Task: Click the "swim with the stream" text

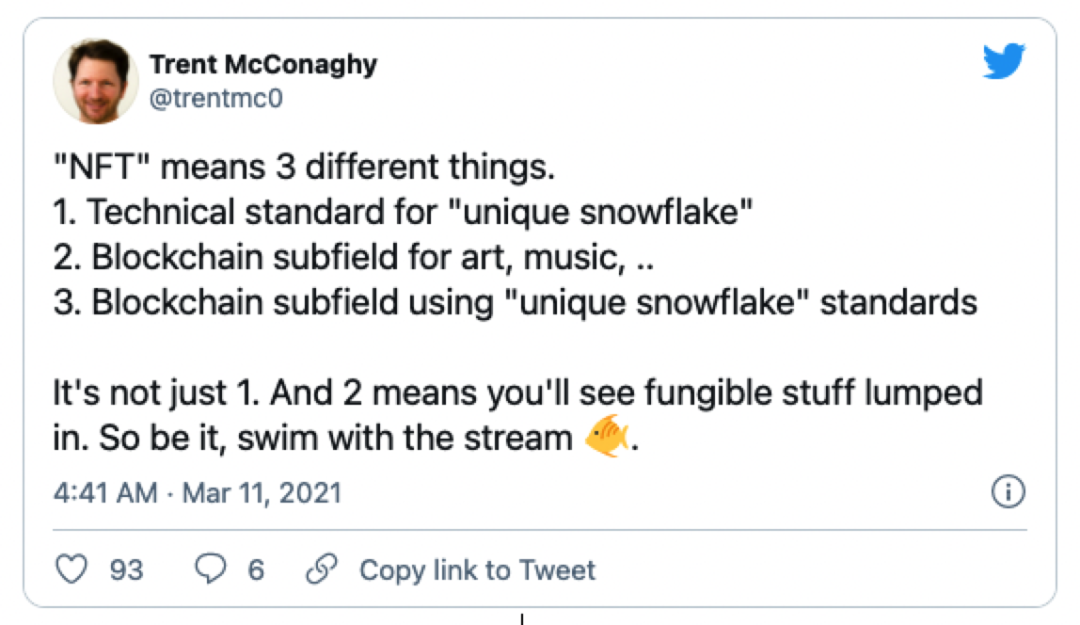Action: pyautogui.click(x=405, y=438)
